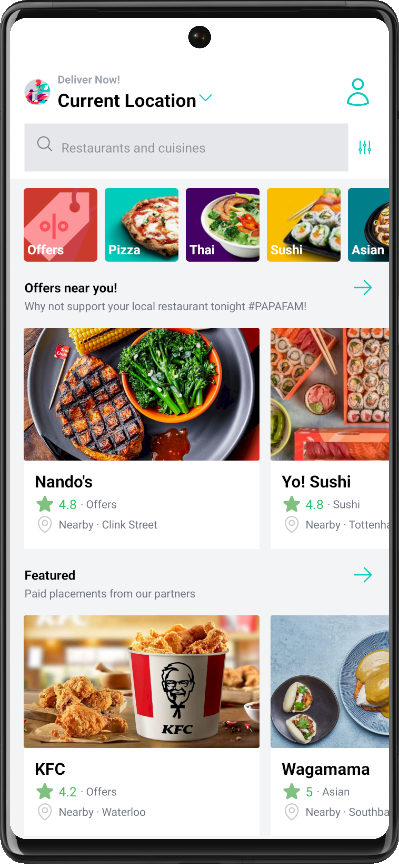
Task: Open the filter sliders icon
Action: [x=365, y=147]
